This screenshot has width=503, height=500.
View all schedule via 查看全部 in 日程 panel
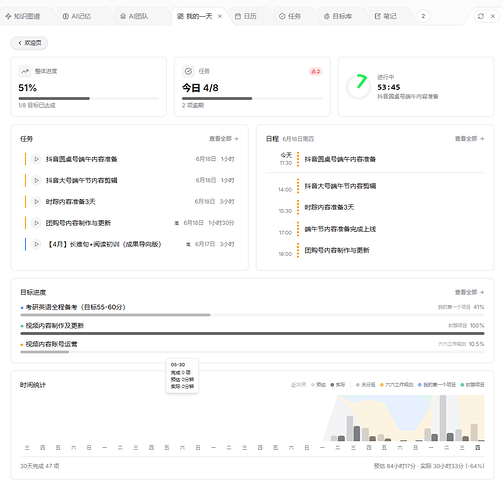[x=469, y=139]
